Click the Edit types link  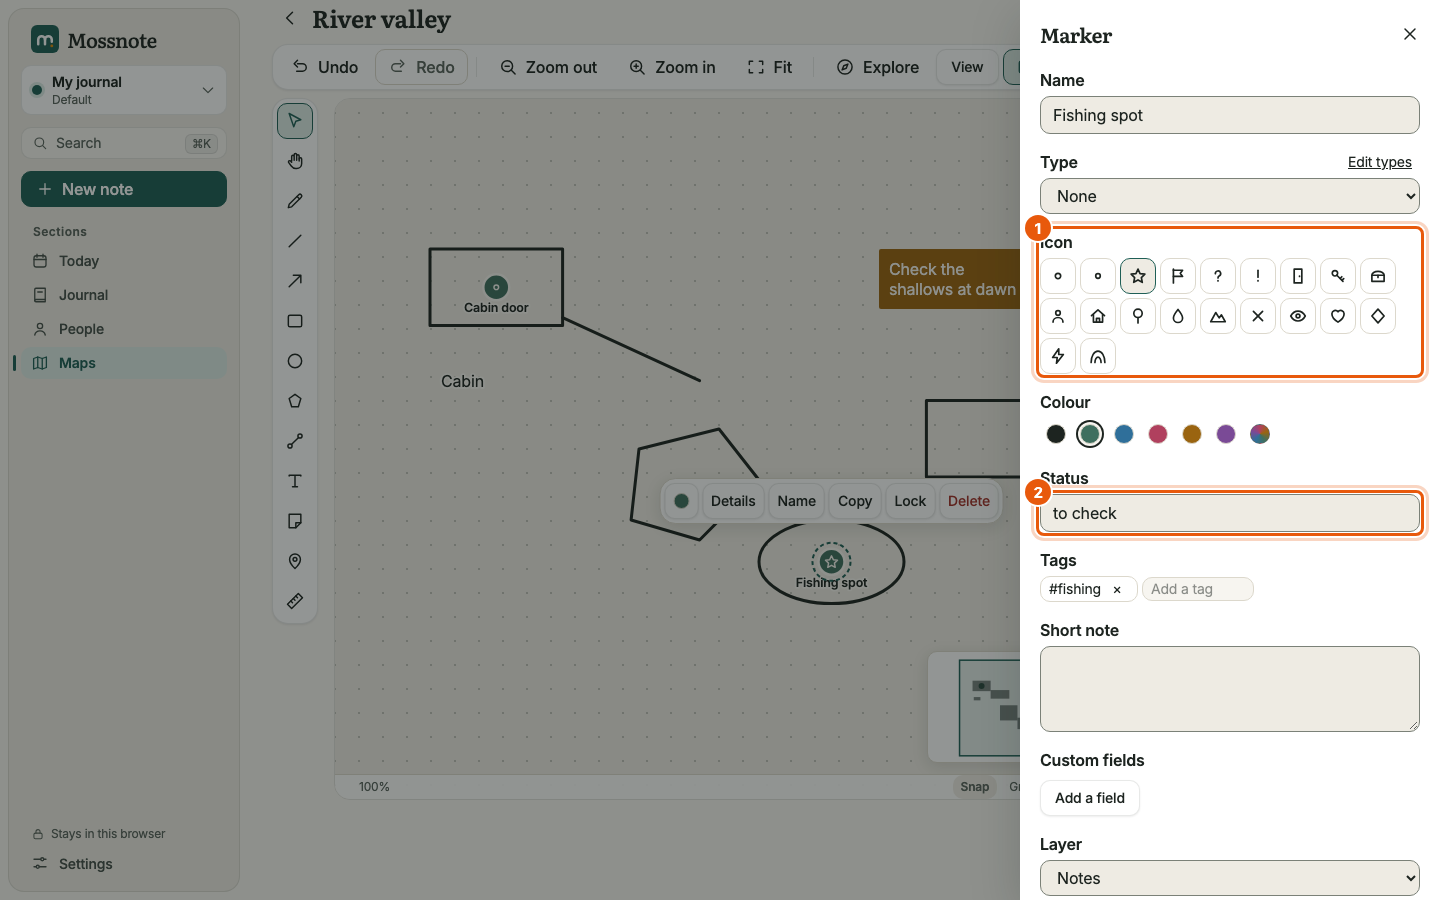tap(1380, 162)
